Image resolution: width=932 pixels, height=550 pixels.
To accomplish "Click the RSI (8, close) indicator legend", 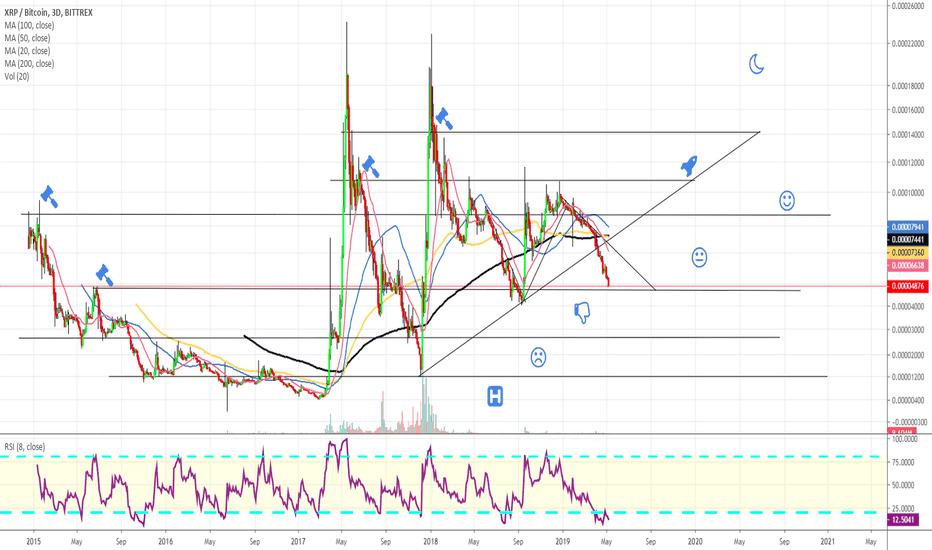I will click(x=25, y=447).
